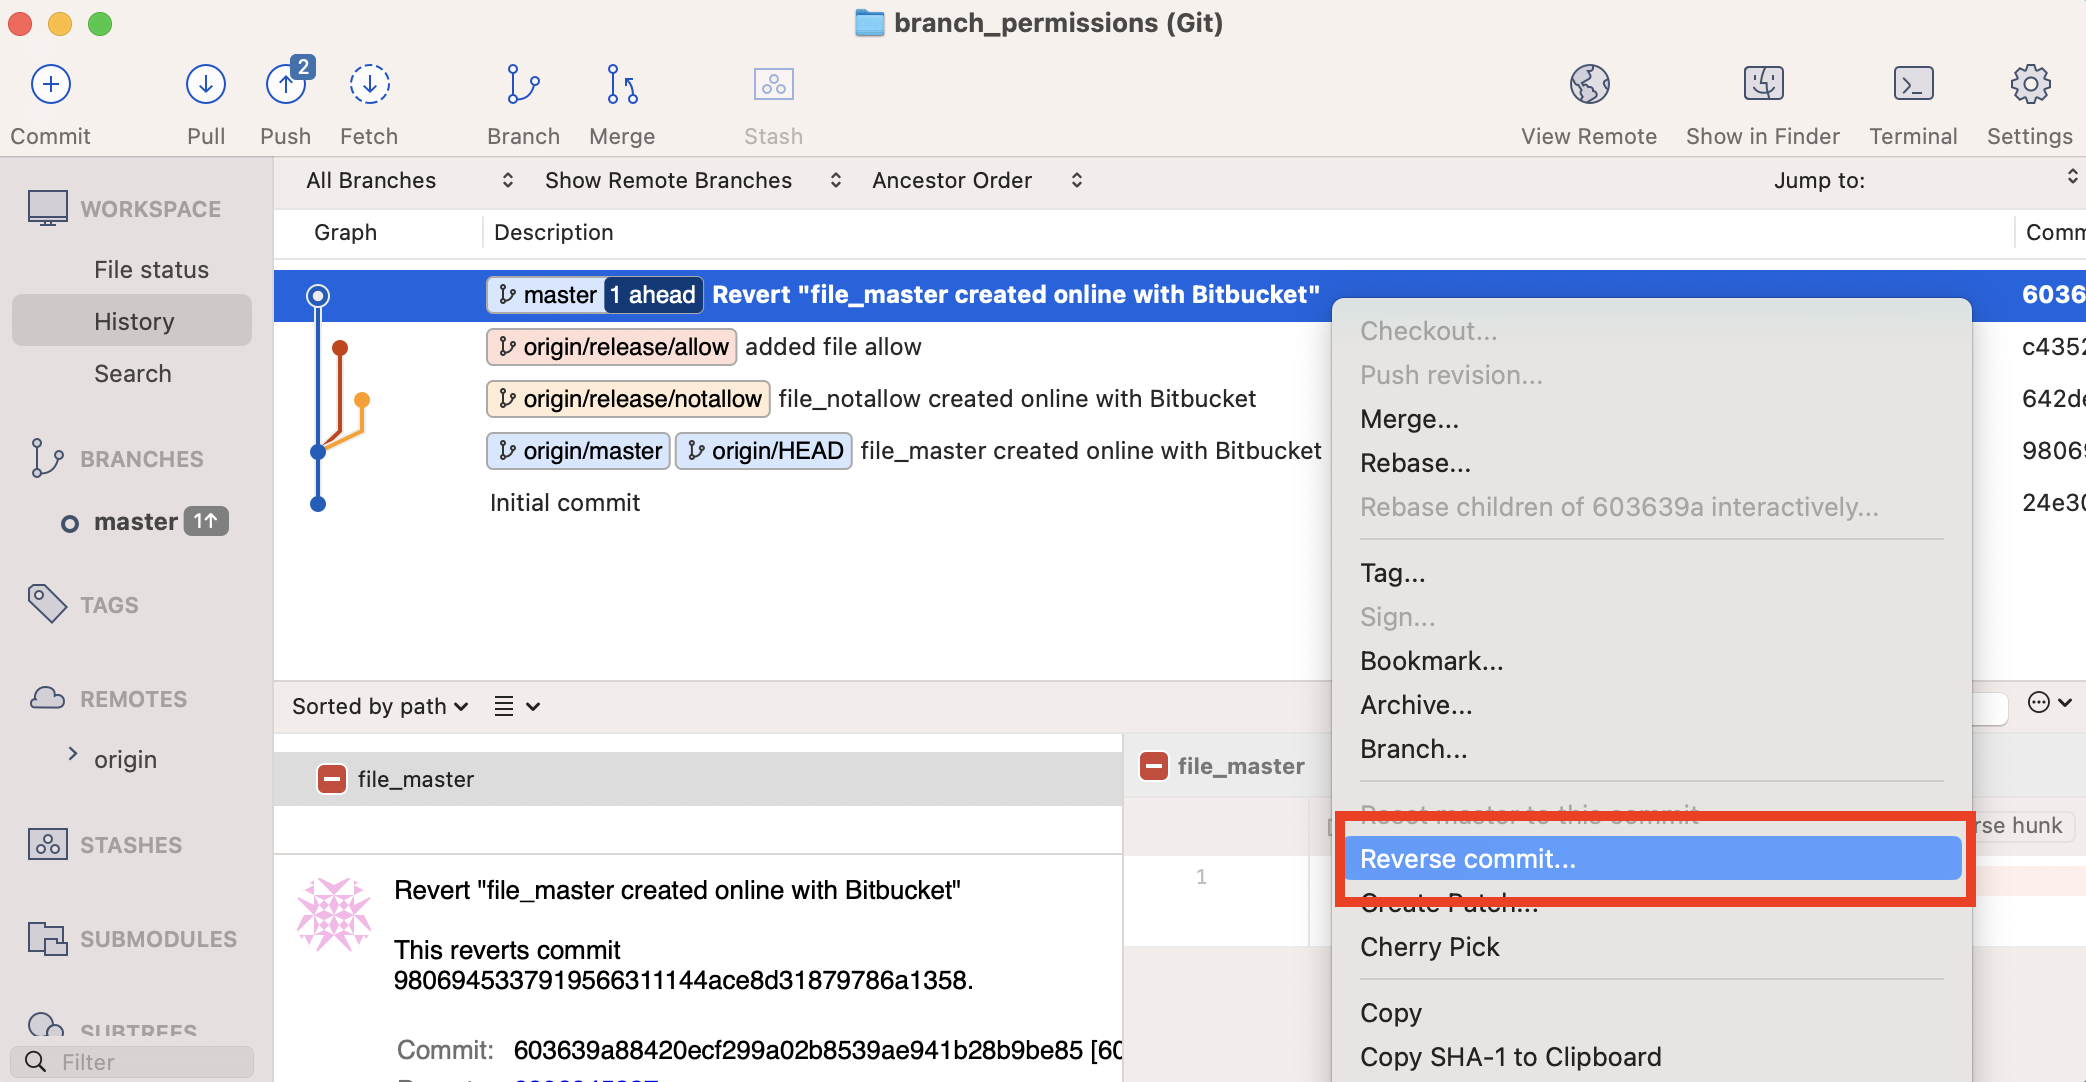The width and height of the screenshot is (2086, 1082).
Task: Click the Merge toolbar icon
Action: (622, 85)
